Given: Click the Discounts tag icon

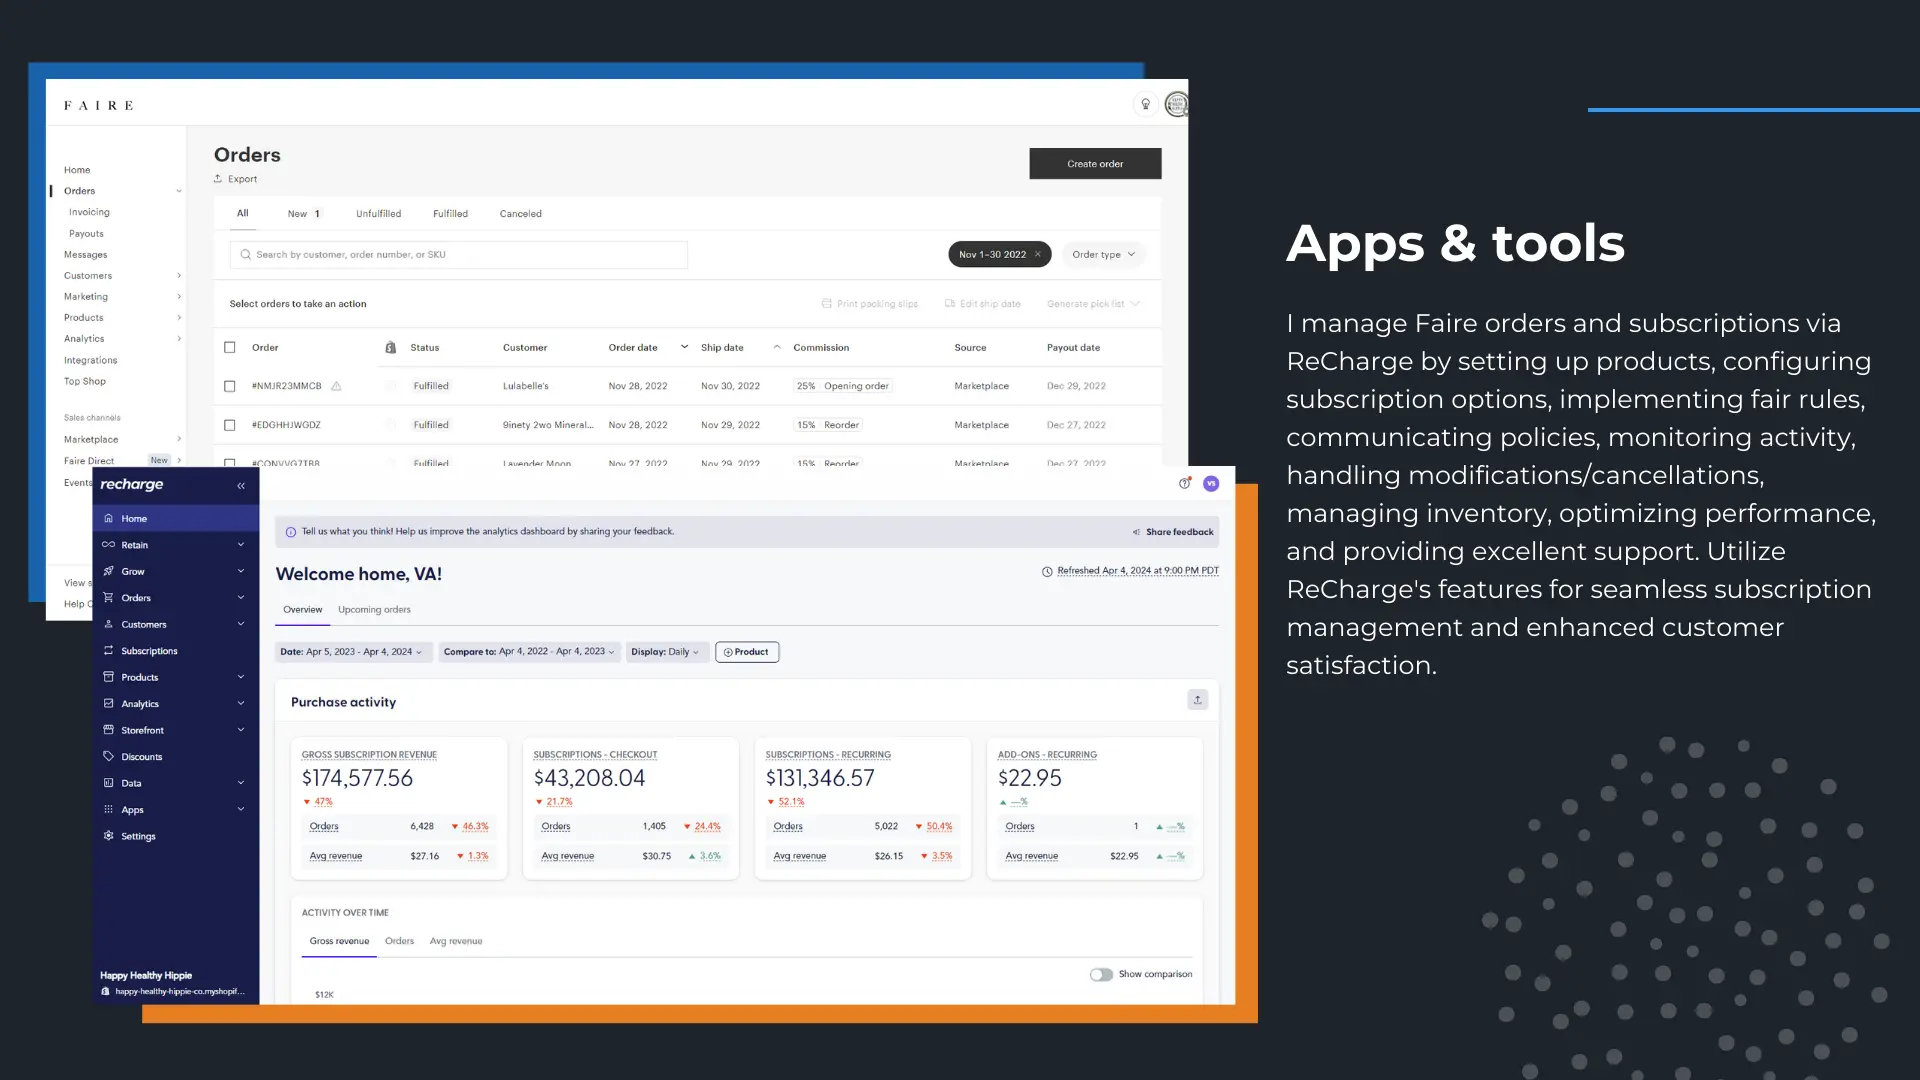Looking at the screenshot, I should pos(108,756).
